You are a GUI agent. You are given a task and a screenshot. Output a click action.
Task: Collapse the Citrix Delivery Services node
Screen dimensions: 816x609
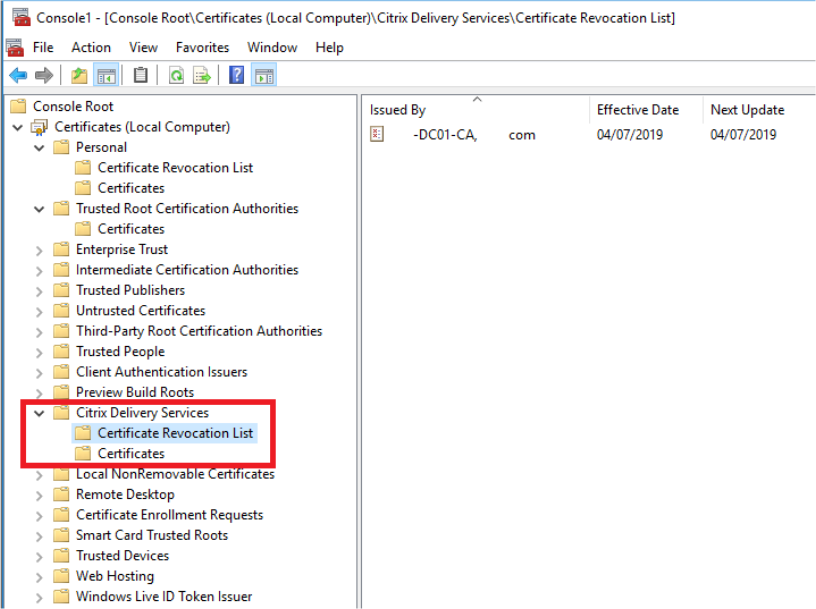(38, 412)
